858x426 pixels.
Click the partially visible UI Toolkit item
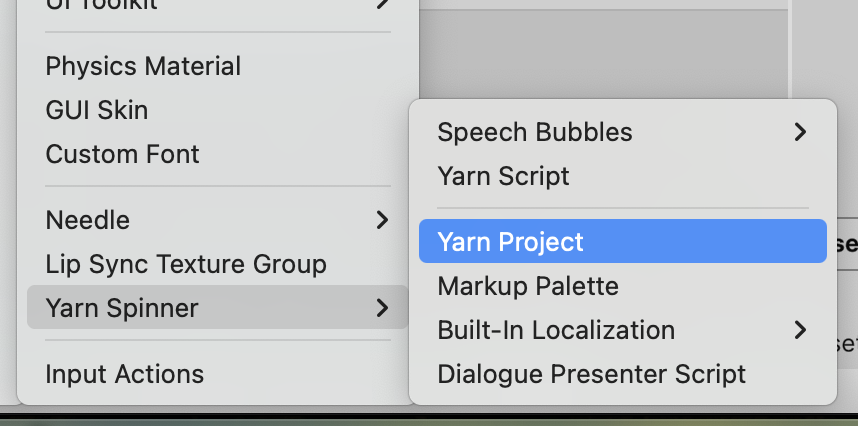coord(100,5)
